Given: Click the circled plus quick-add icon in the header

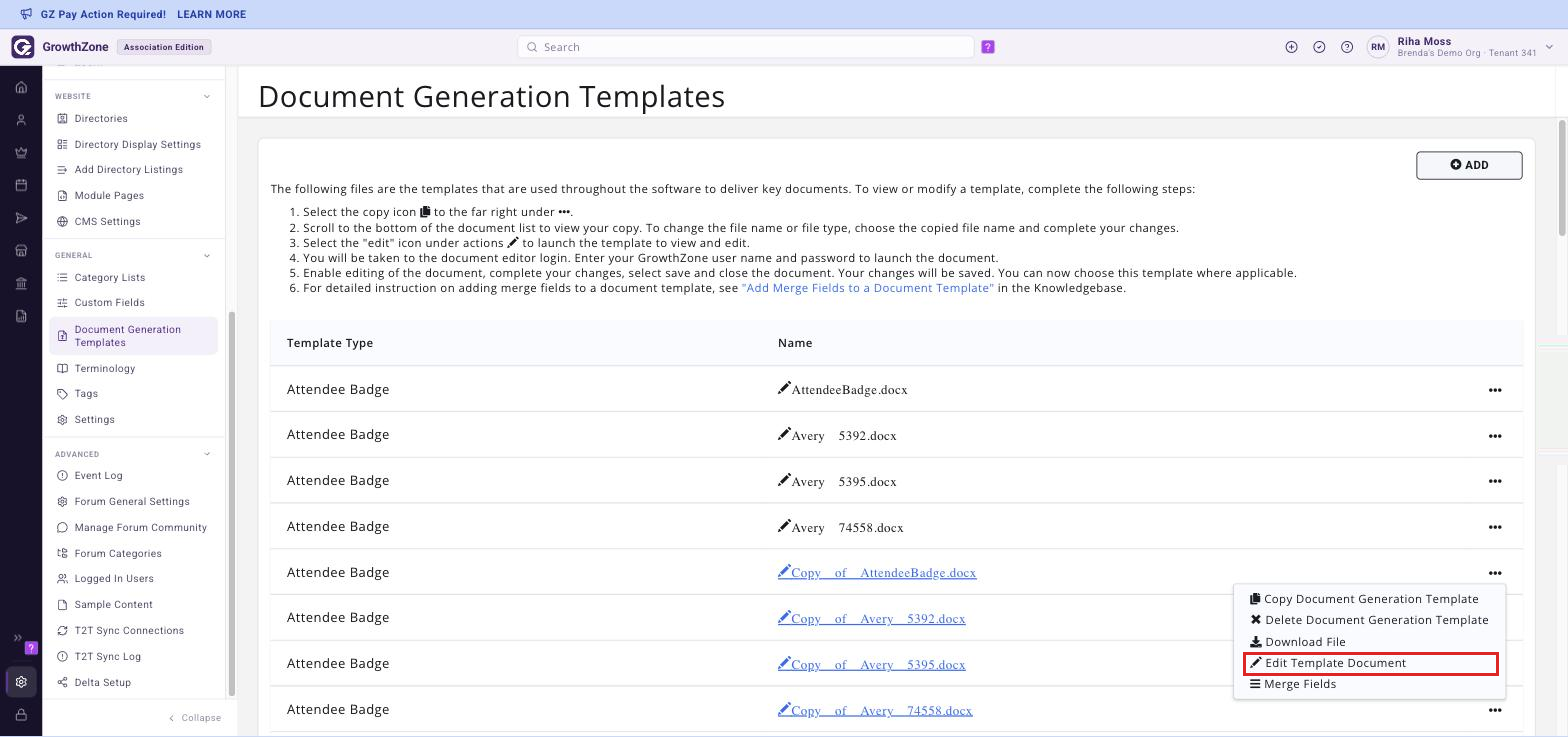Looking at the screenshot, I should [1291, 47].
